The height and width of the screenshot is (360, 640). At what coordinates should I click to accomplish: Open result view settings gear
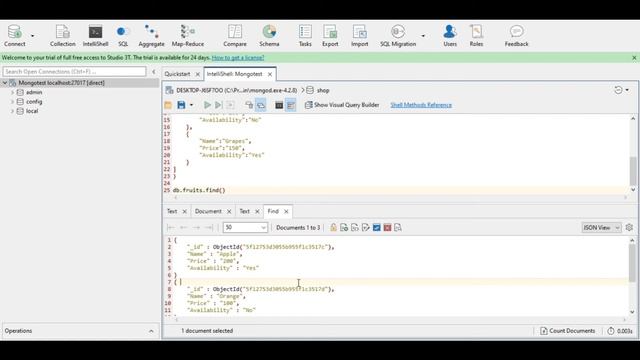coord(629,227)
